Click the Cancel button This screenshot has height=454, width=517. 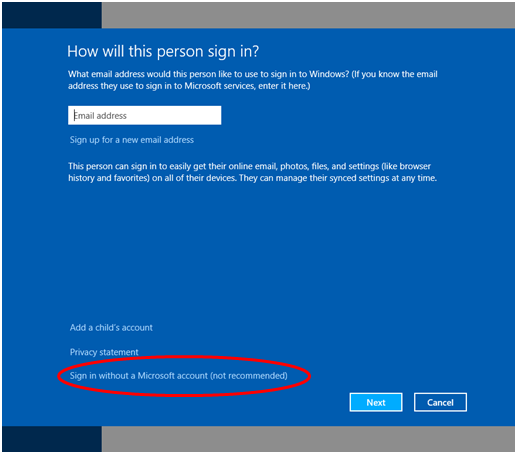[440, 402]
